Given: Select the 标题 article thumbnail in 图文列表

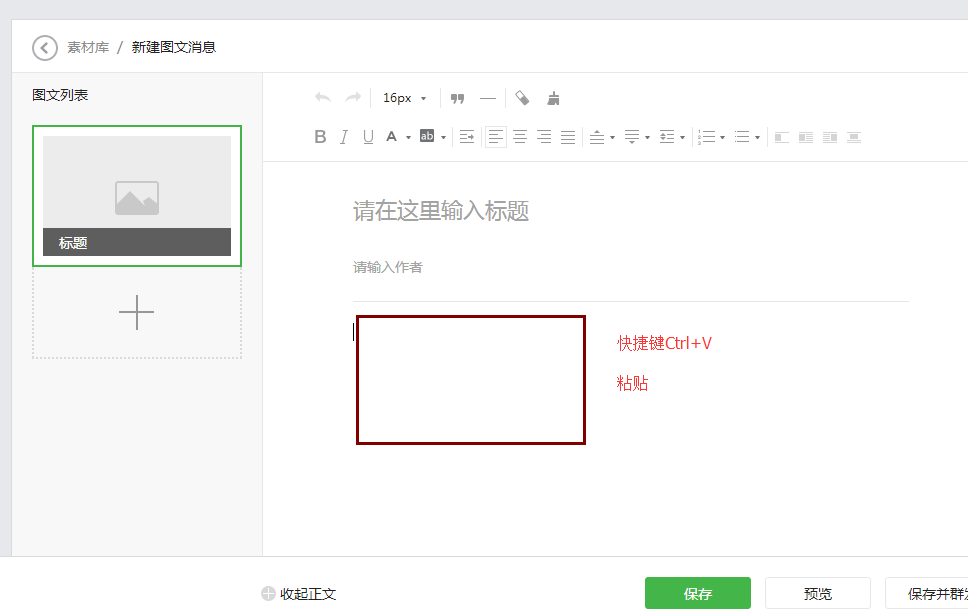Looking at the screenshot, I should coord(137,195).
